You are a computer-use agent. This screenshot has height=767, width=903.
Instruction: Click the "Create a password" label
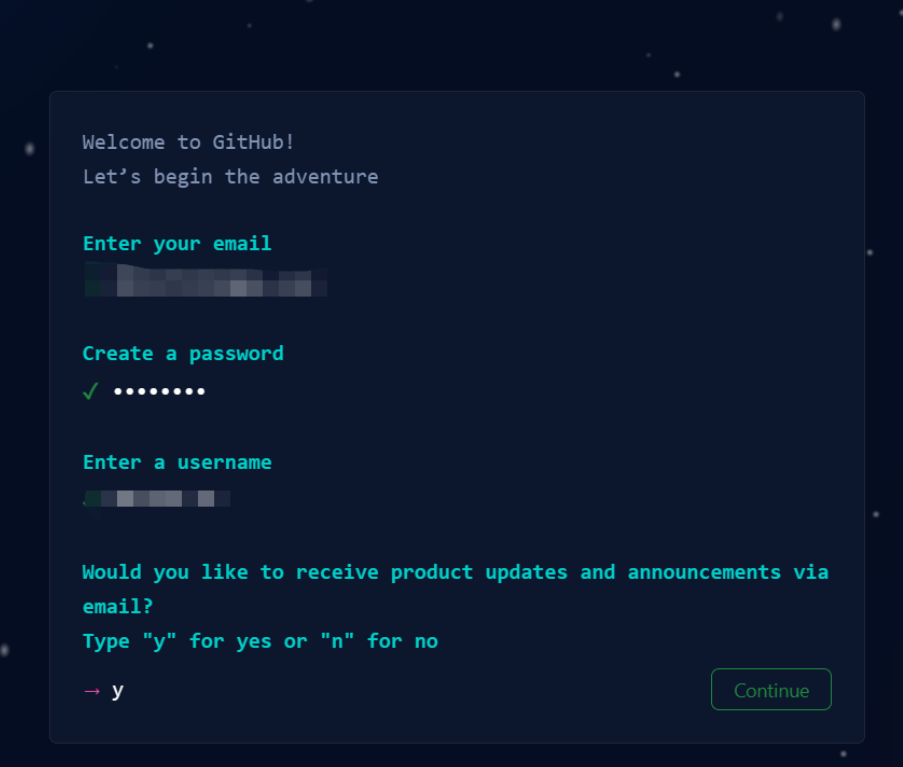pyautogui.click(x=183, y=354)
